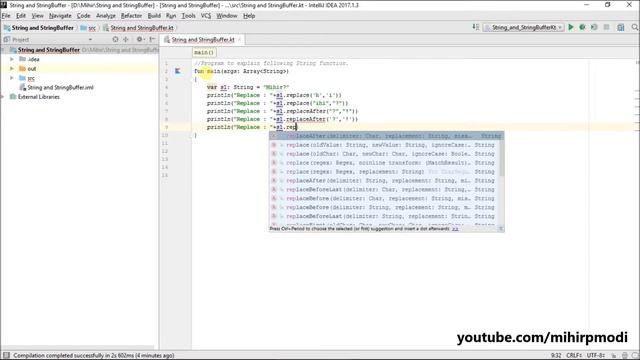This screenshot has width=640, height=360.
Task: Click the read-only lock icon in status bar
Action: coord(613,356)
